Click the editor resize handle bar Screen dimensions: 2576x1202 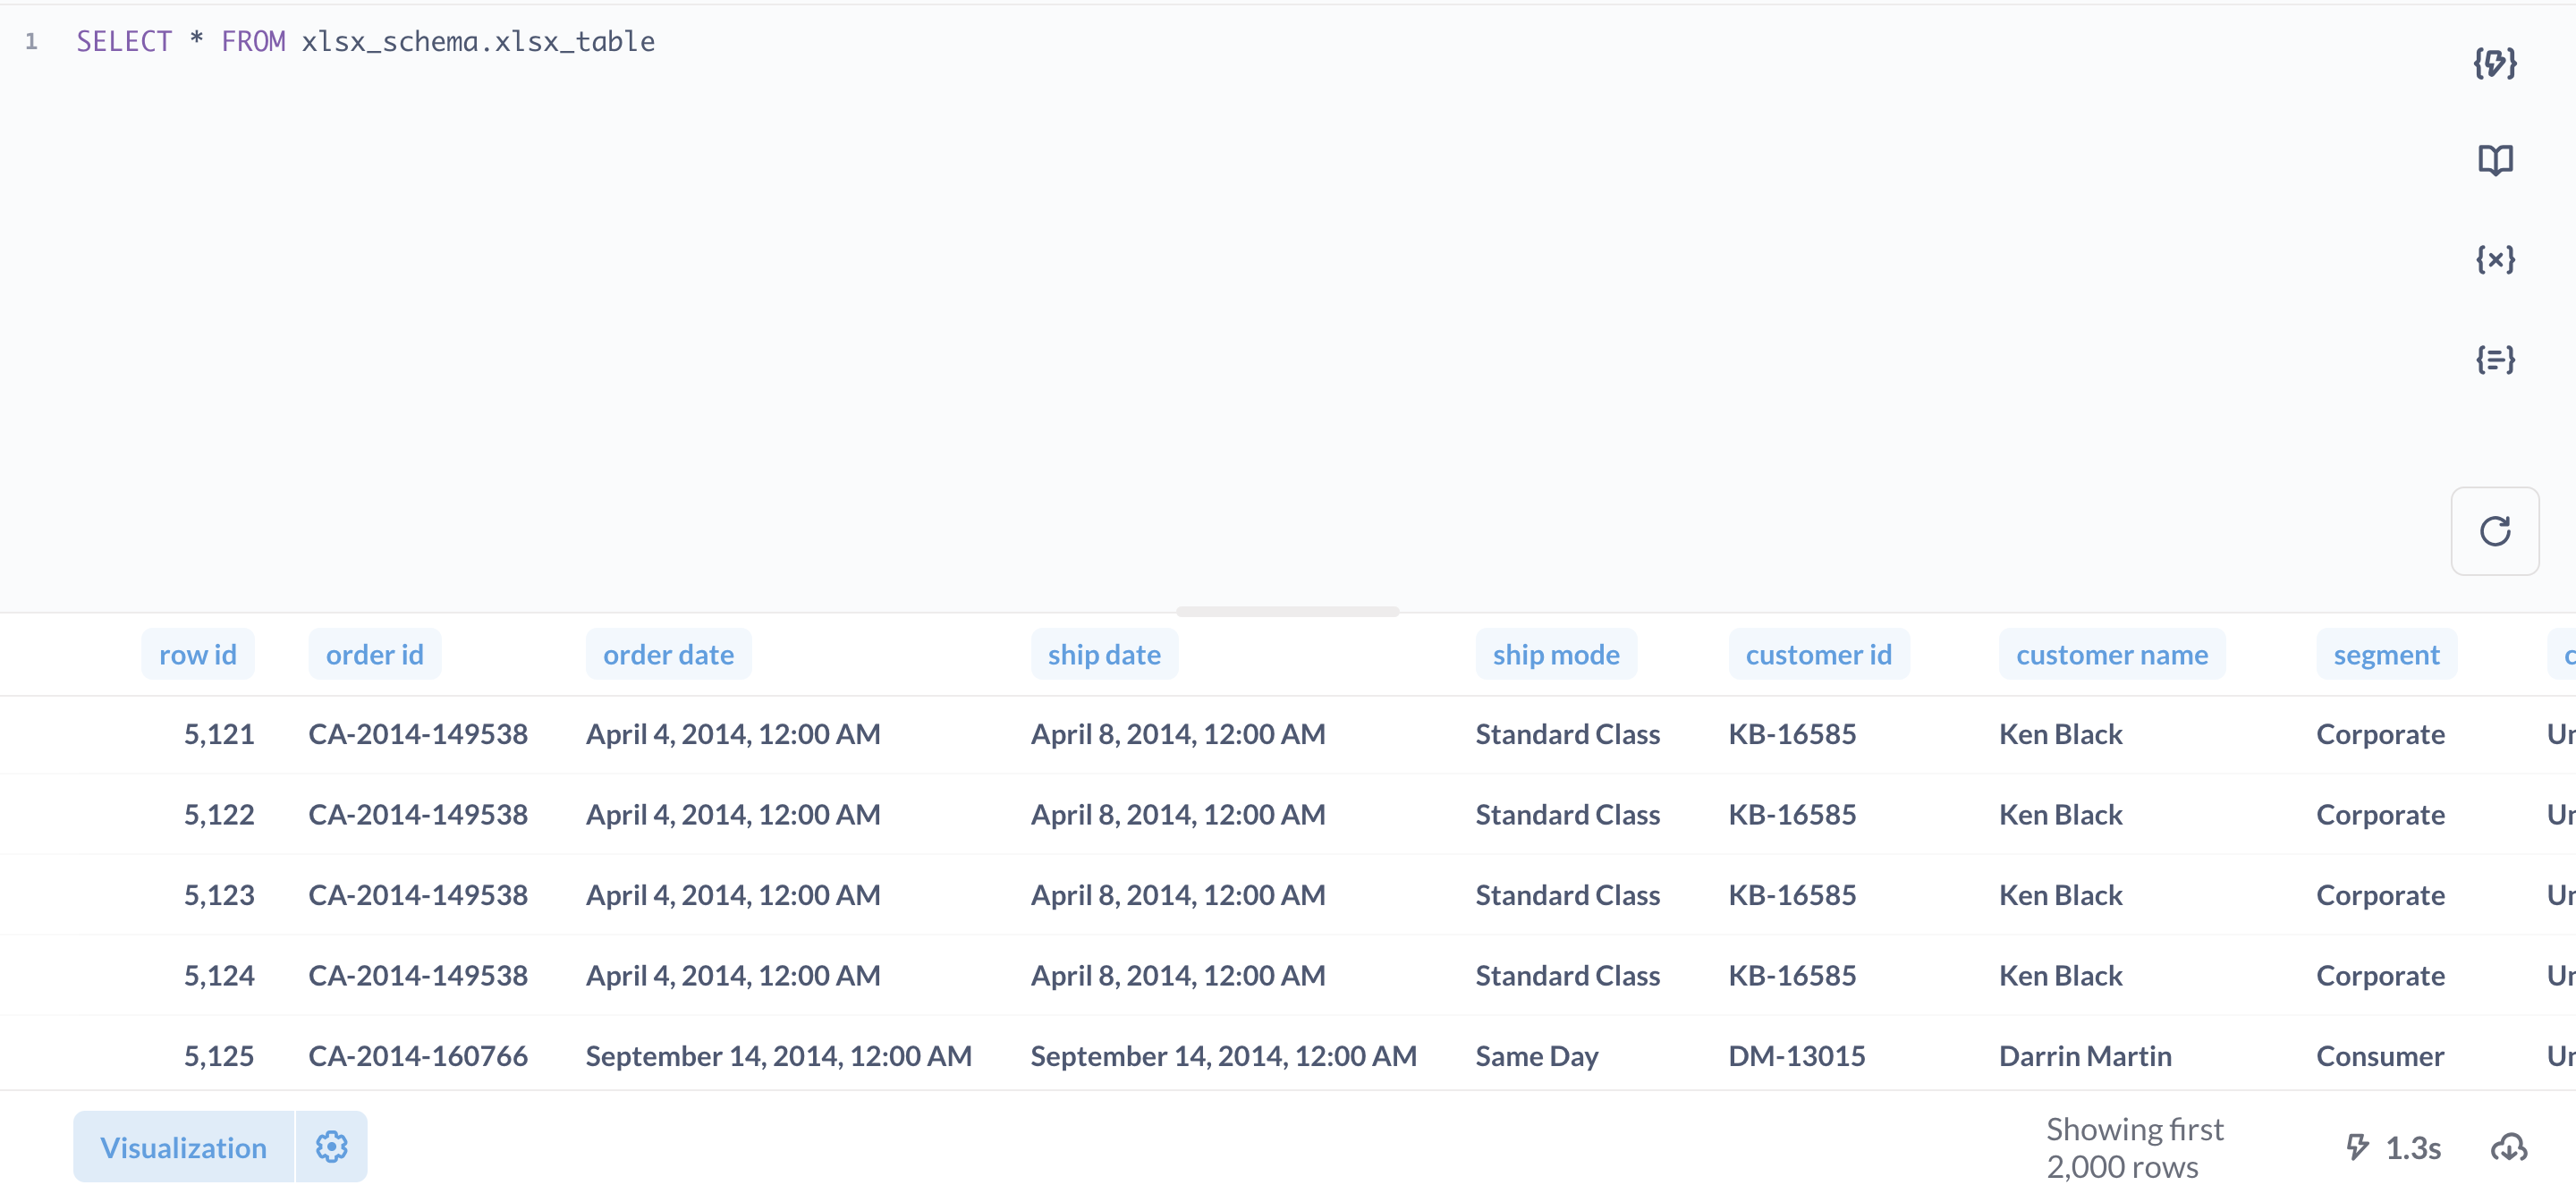point(1287,611)
